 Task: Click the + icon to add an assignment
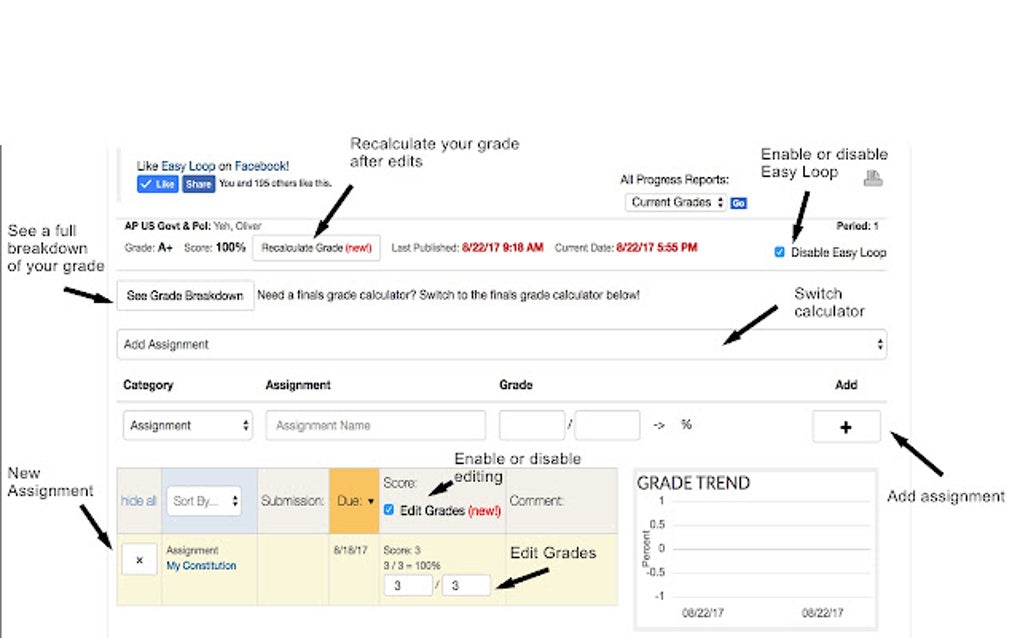pos(846,425)
